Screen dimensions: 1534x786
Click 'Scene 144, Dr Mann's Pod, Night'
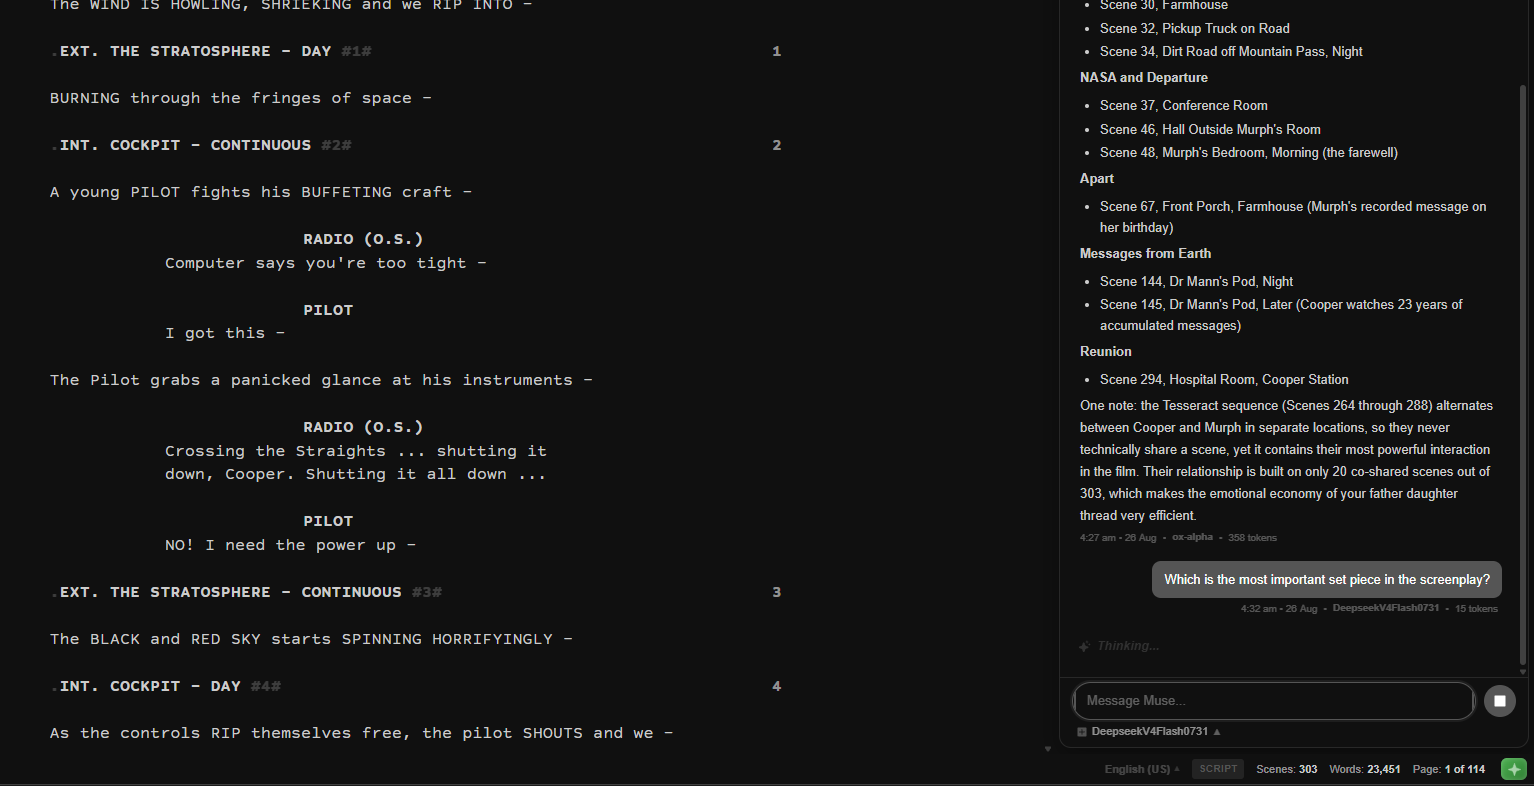[1196, 281]
